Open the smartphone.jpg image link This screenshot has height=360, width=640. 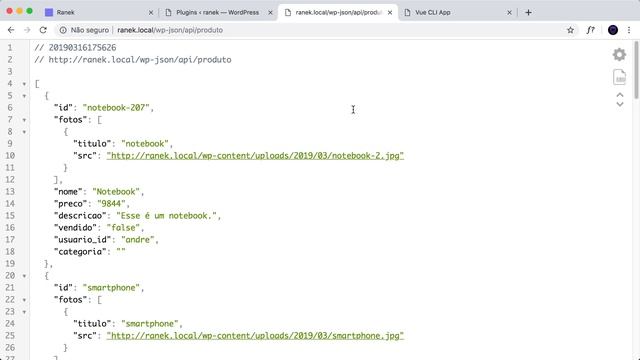point(255,336)
